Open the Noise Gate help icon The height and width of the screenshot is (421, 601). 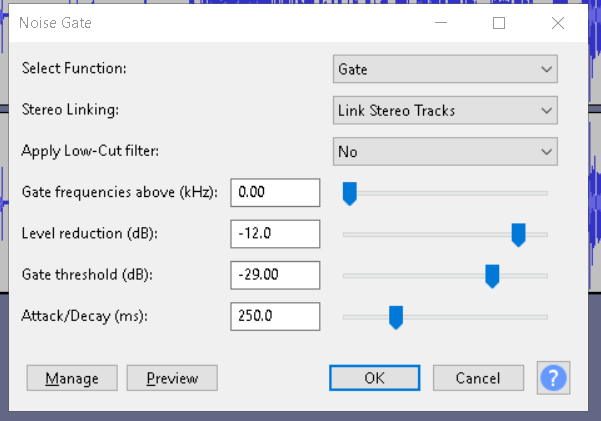point(553,378)
